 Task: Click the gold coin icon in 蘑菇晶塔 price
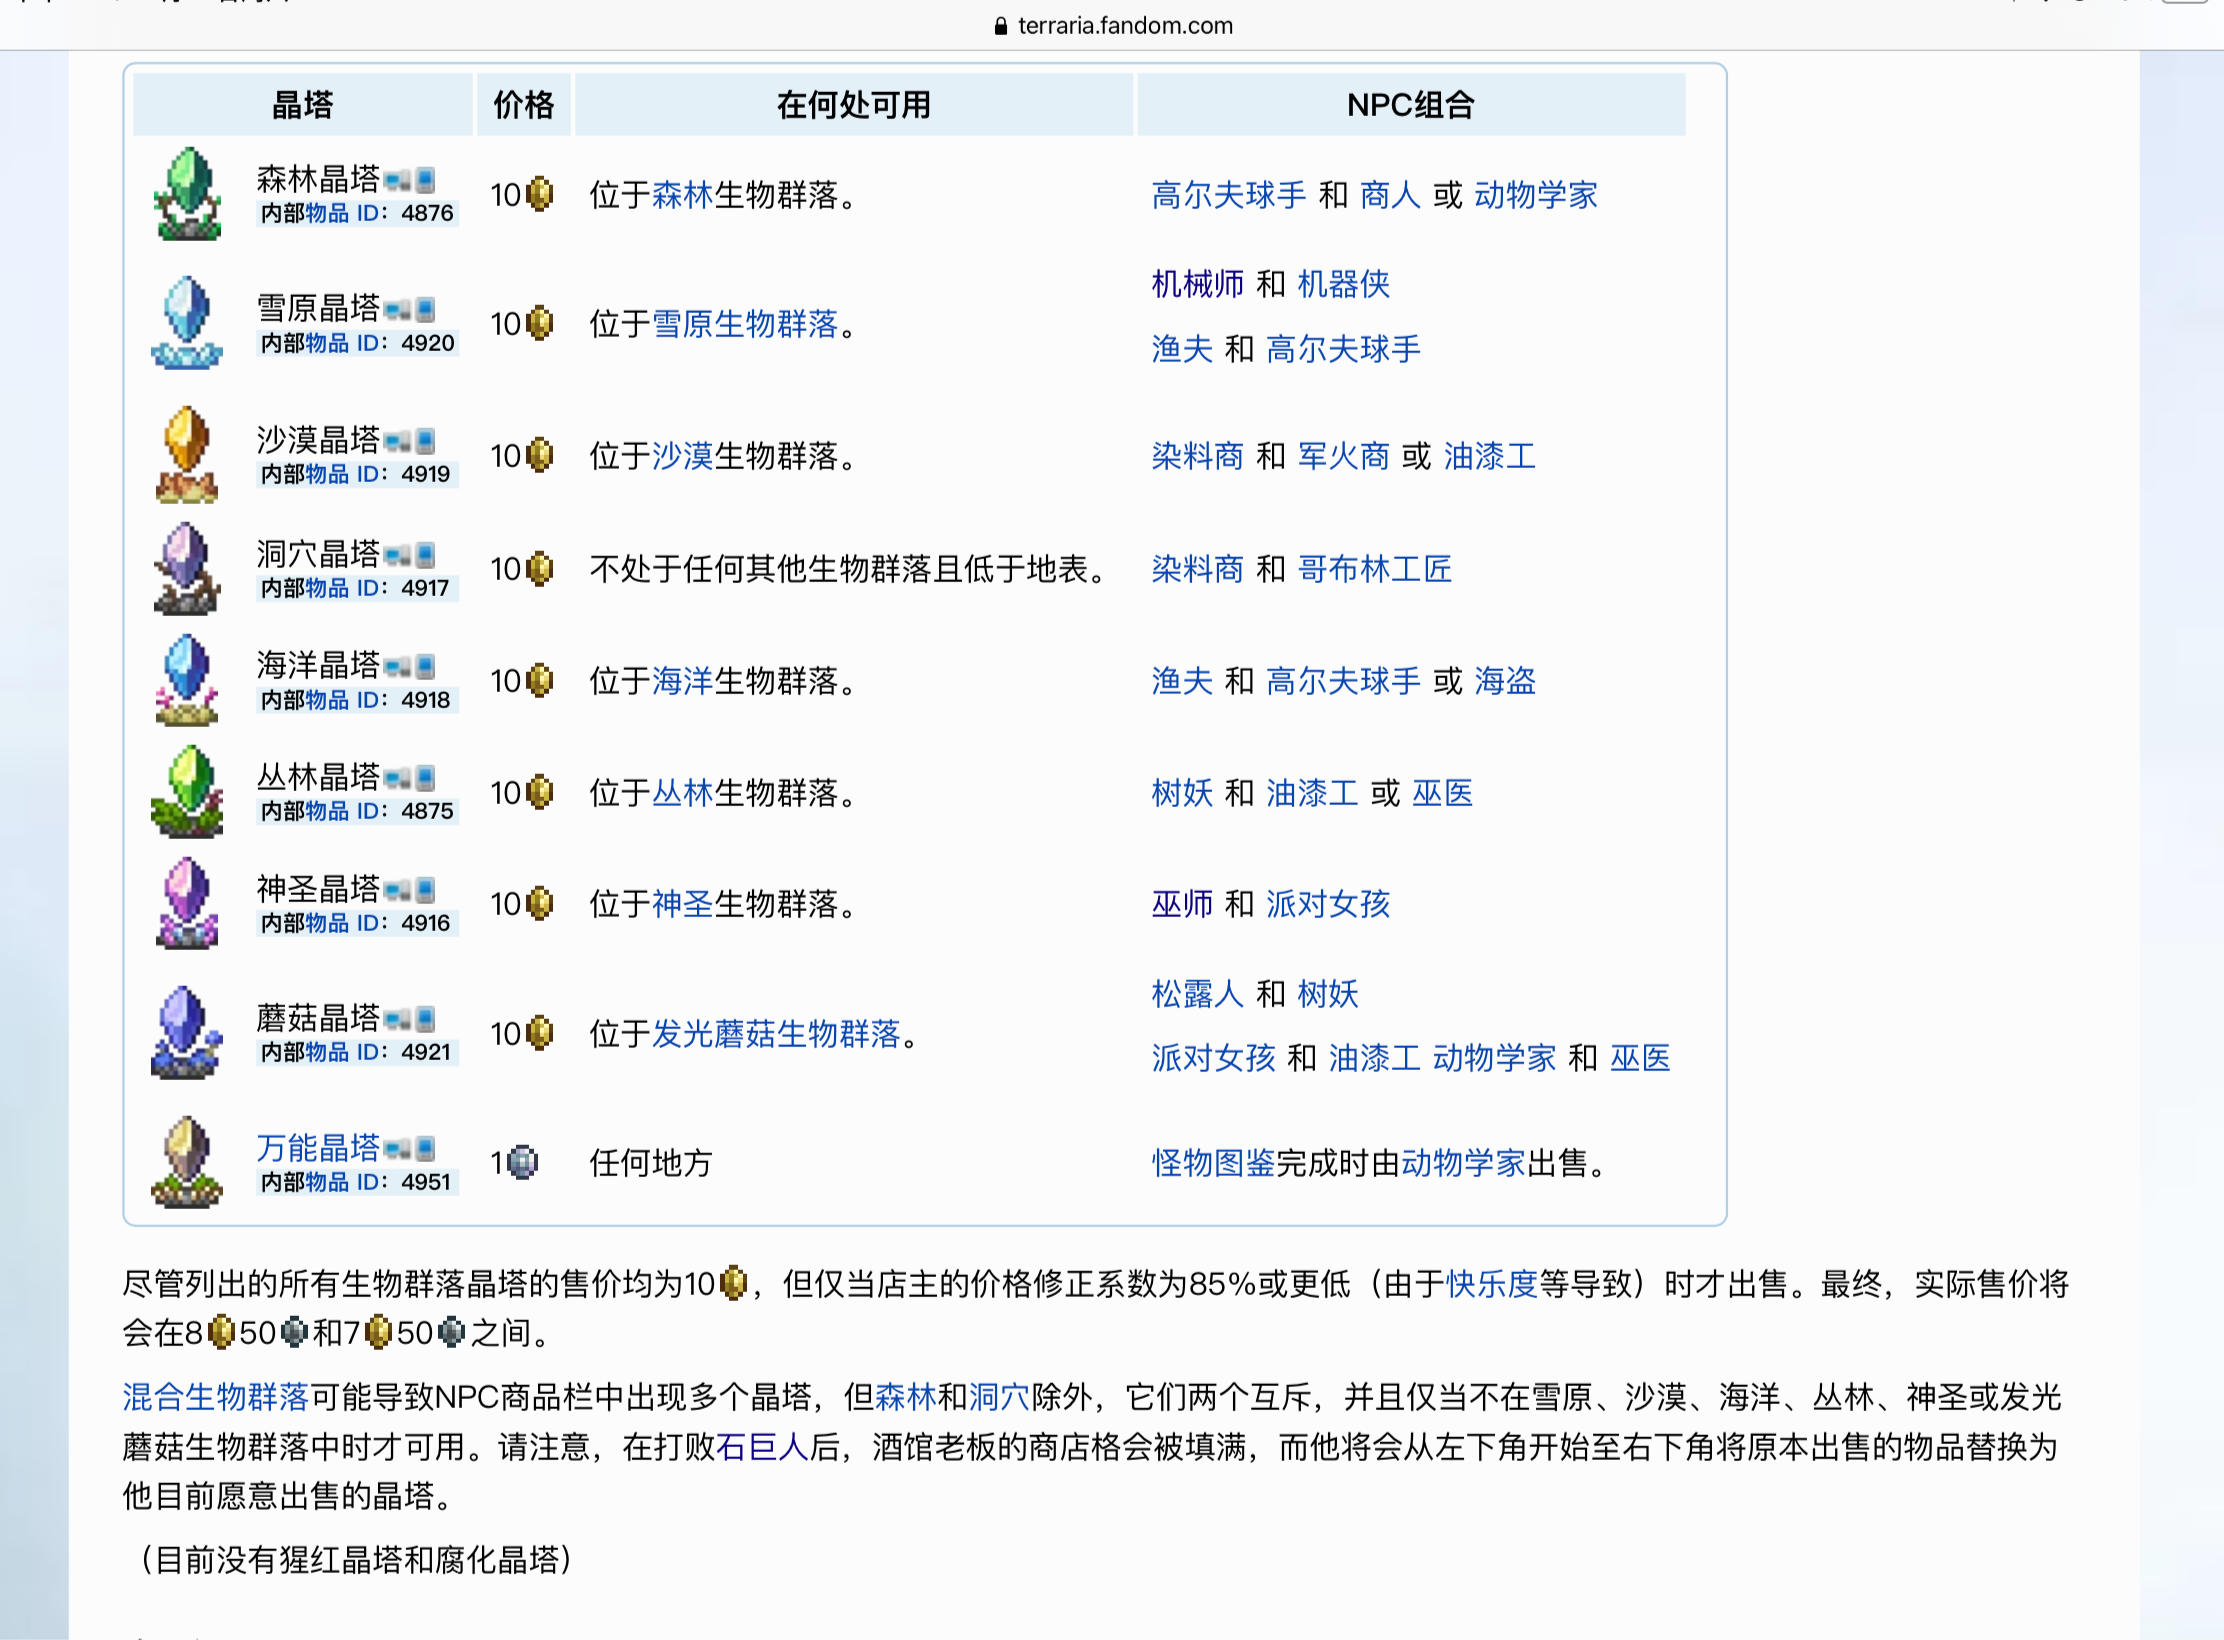[540, 1033]
